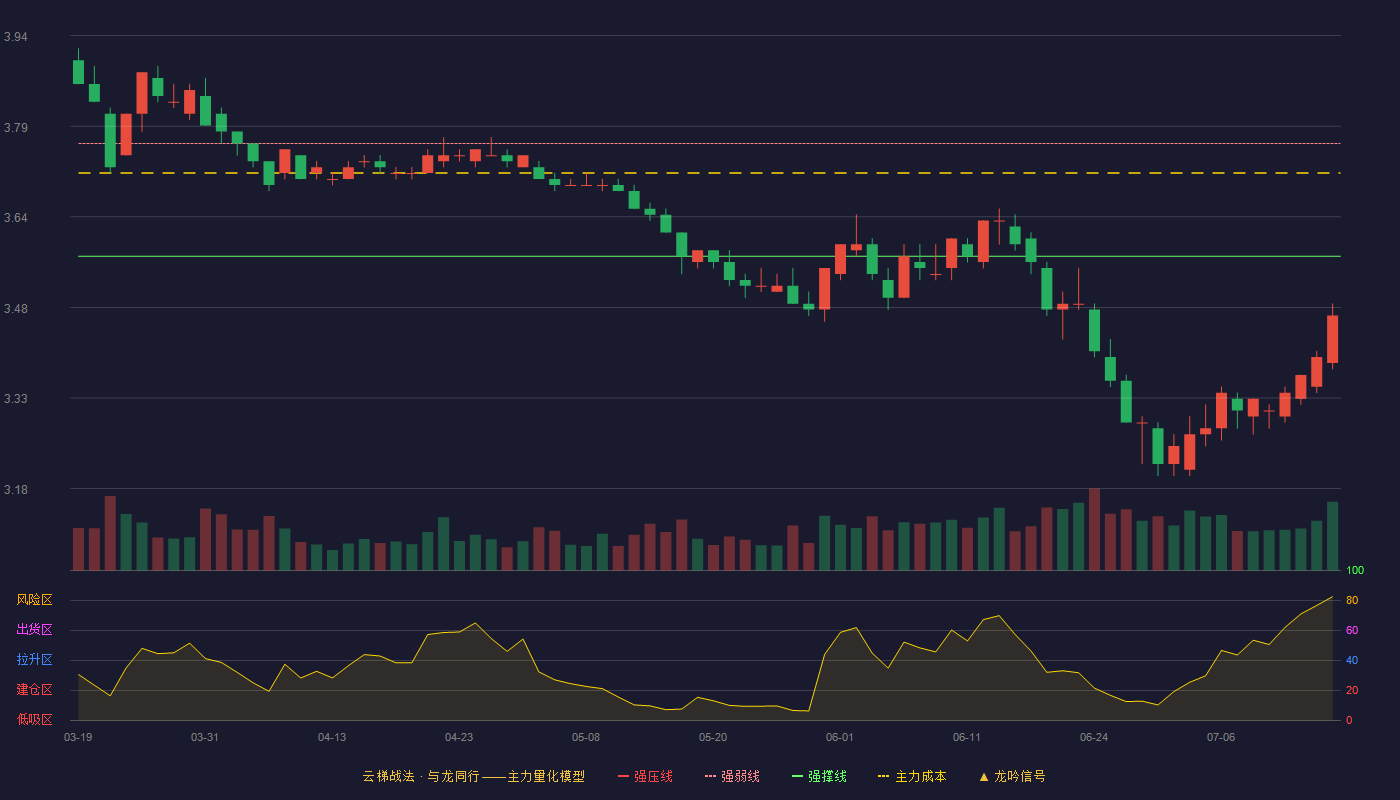Click the tallest red volume bar near 06-24
Screen dimensions: 1400x800
click(x=1094, y=529)
